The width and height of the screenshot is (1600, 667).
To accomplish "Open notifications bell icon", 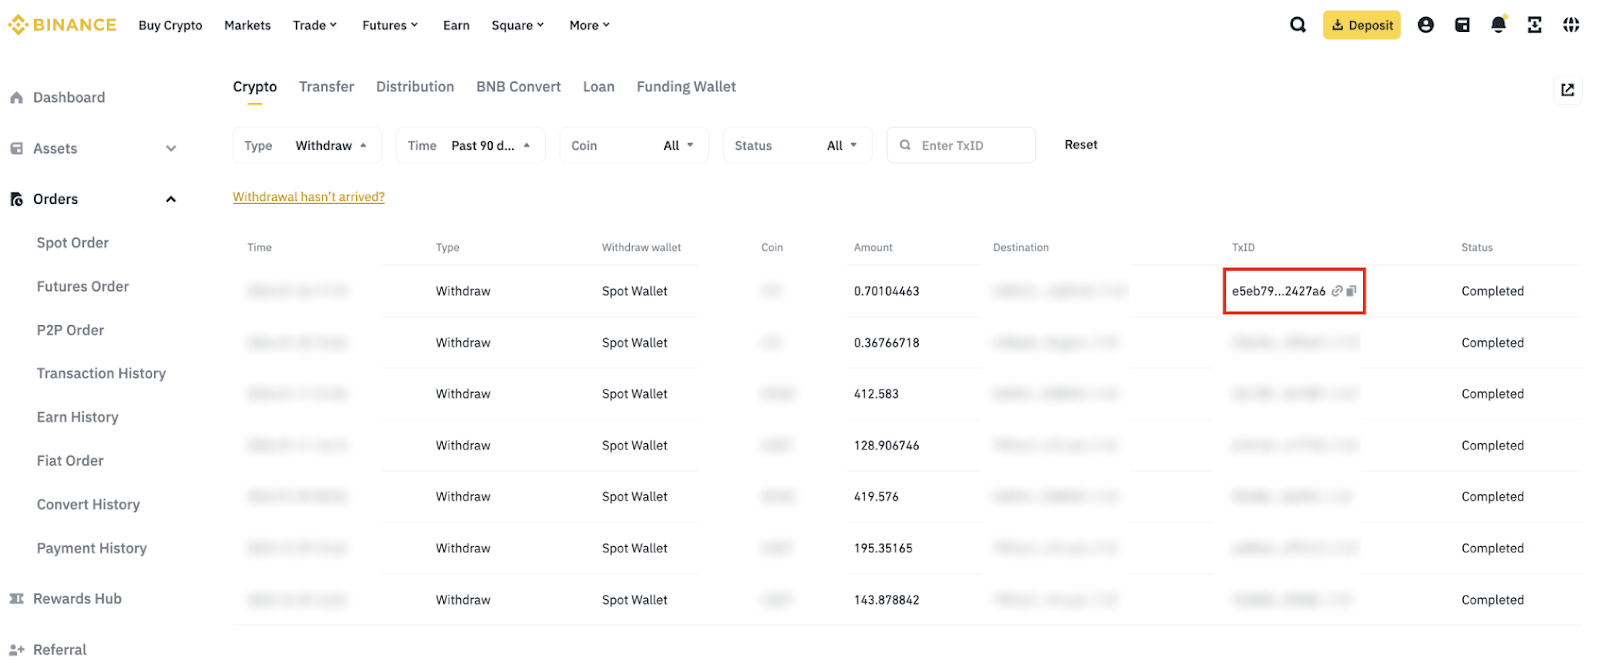I will click(x=1498, y=25).
